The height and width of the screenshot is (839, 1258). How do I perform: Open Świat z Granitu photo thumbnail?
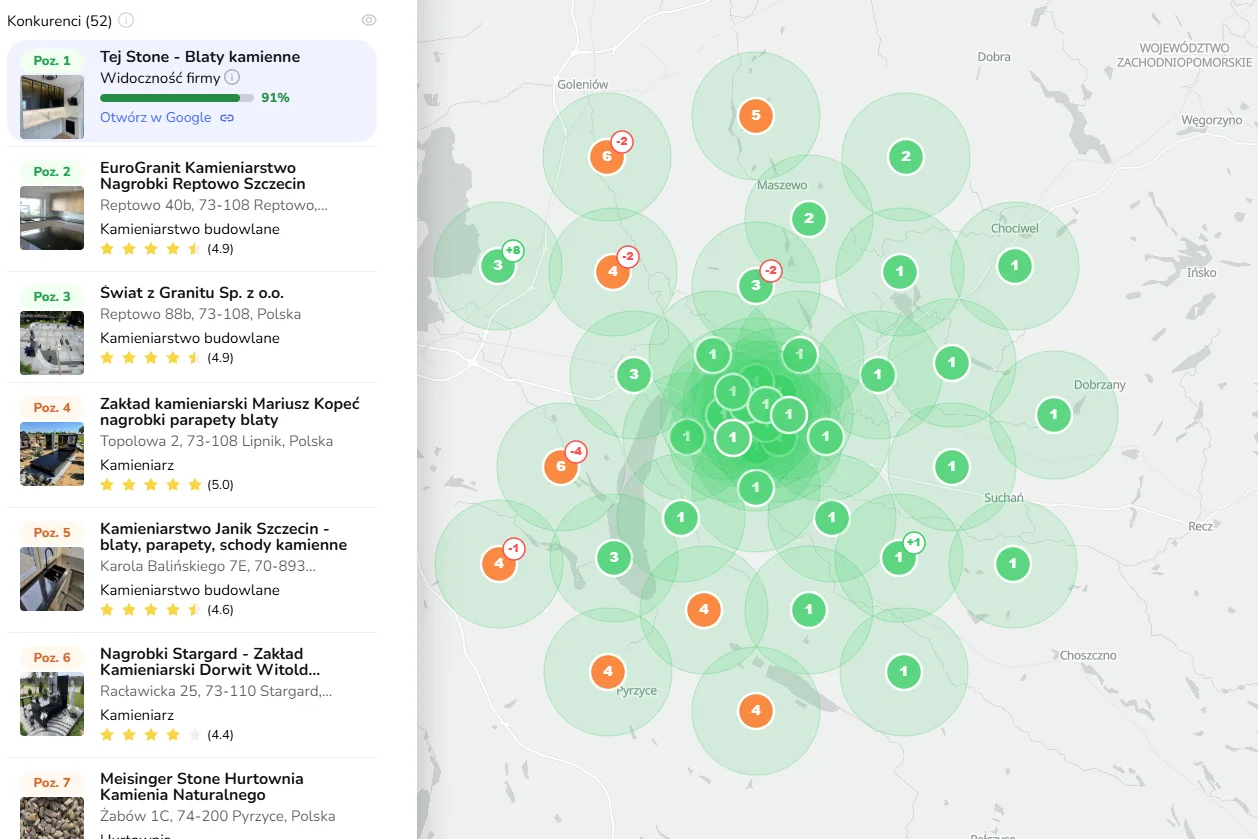[52, 343]
